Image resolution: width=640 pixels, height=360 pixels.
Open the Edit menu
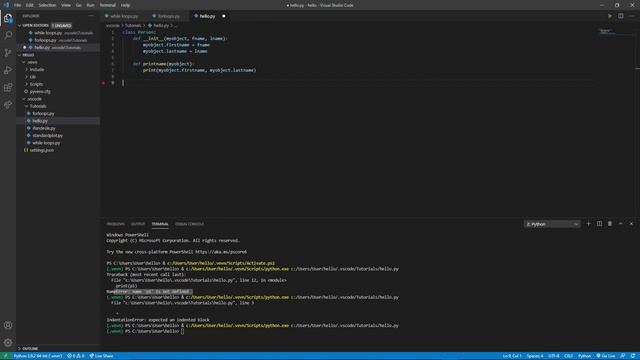(30, 5)
